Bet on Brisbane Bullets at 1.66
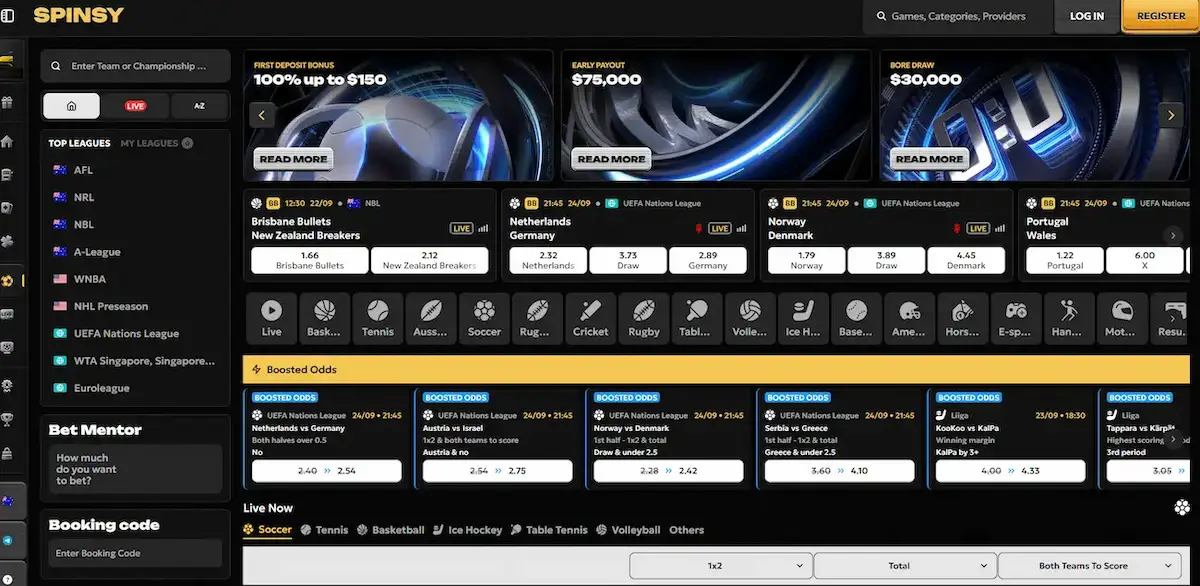1200x586 pixels. point(309,260)
